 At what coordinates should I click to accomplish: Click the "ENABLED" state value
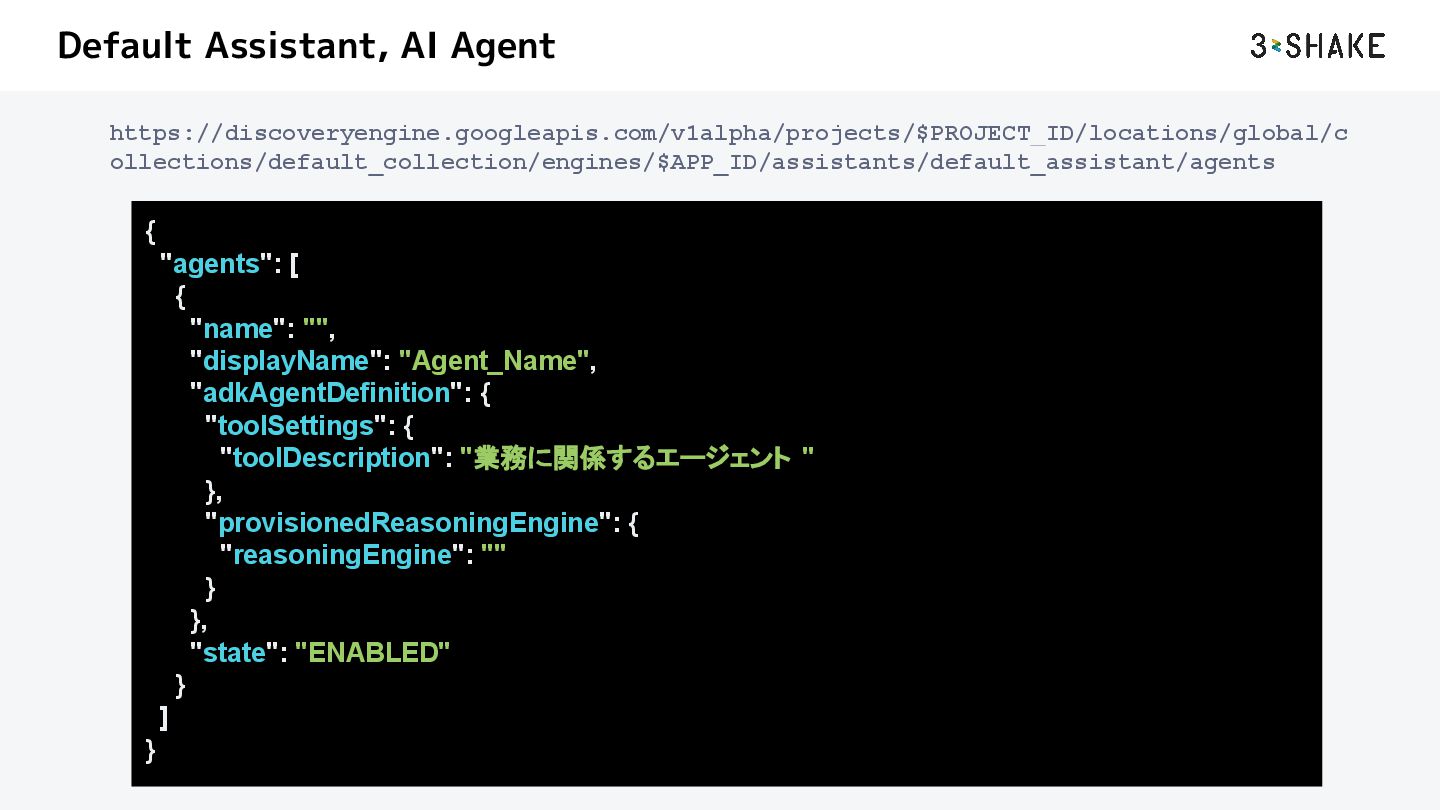click(372, 653)
